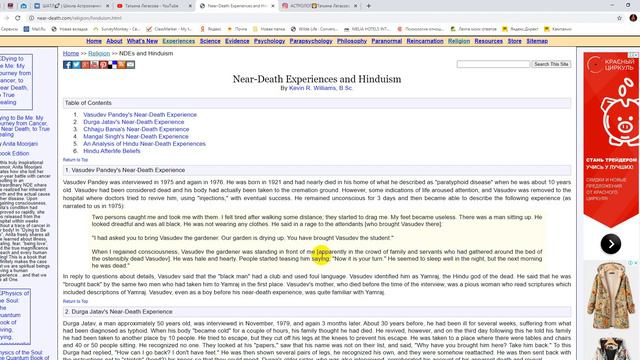
Task: Open MELIA HOTELS bookmark
Action: pyautogui.click(x=367, y=29)
